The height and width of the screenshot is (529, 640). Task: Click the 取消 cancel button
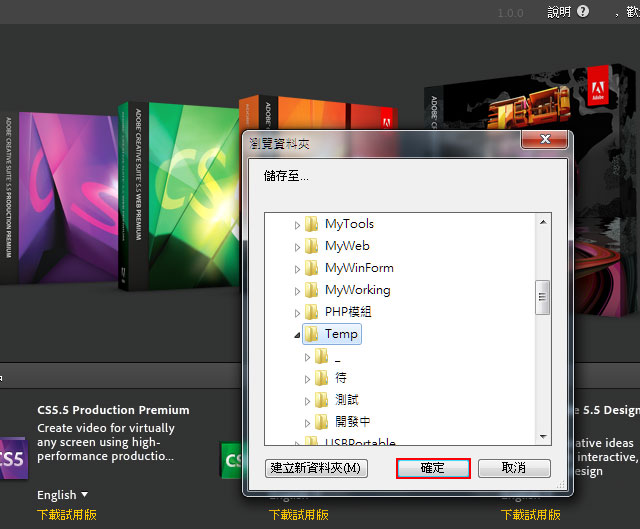click(514, 468)
